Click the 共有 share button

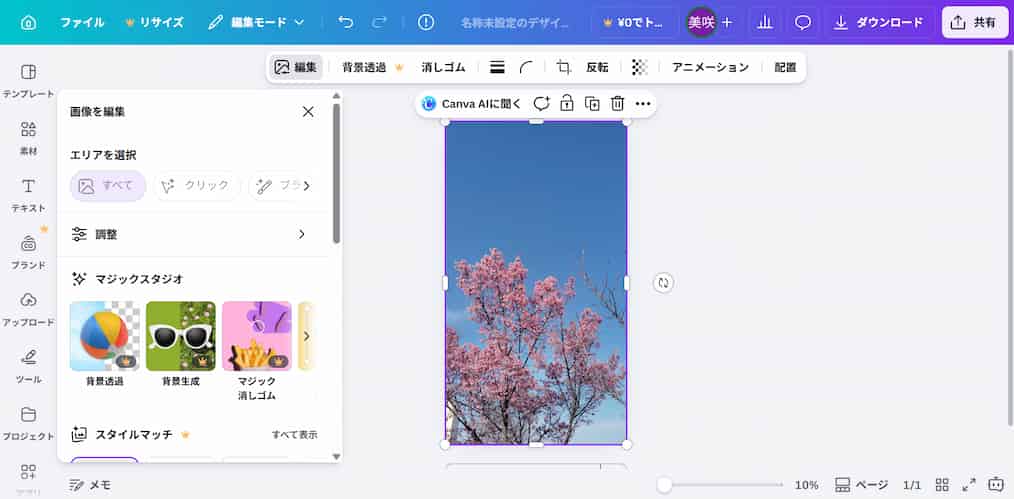975,23
